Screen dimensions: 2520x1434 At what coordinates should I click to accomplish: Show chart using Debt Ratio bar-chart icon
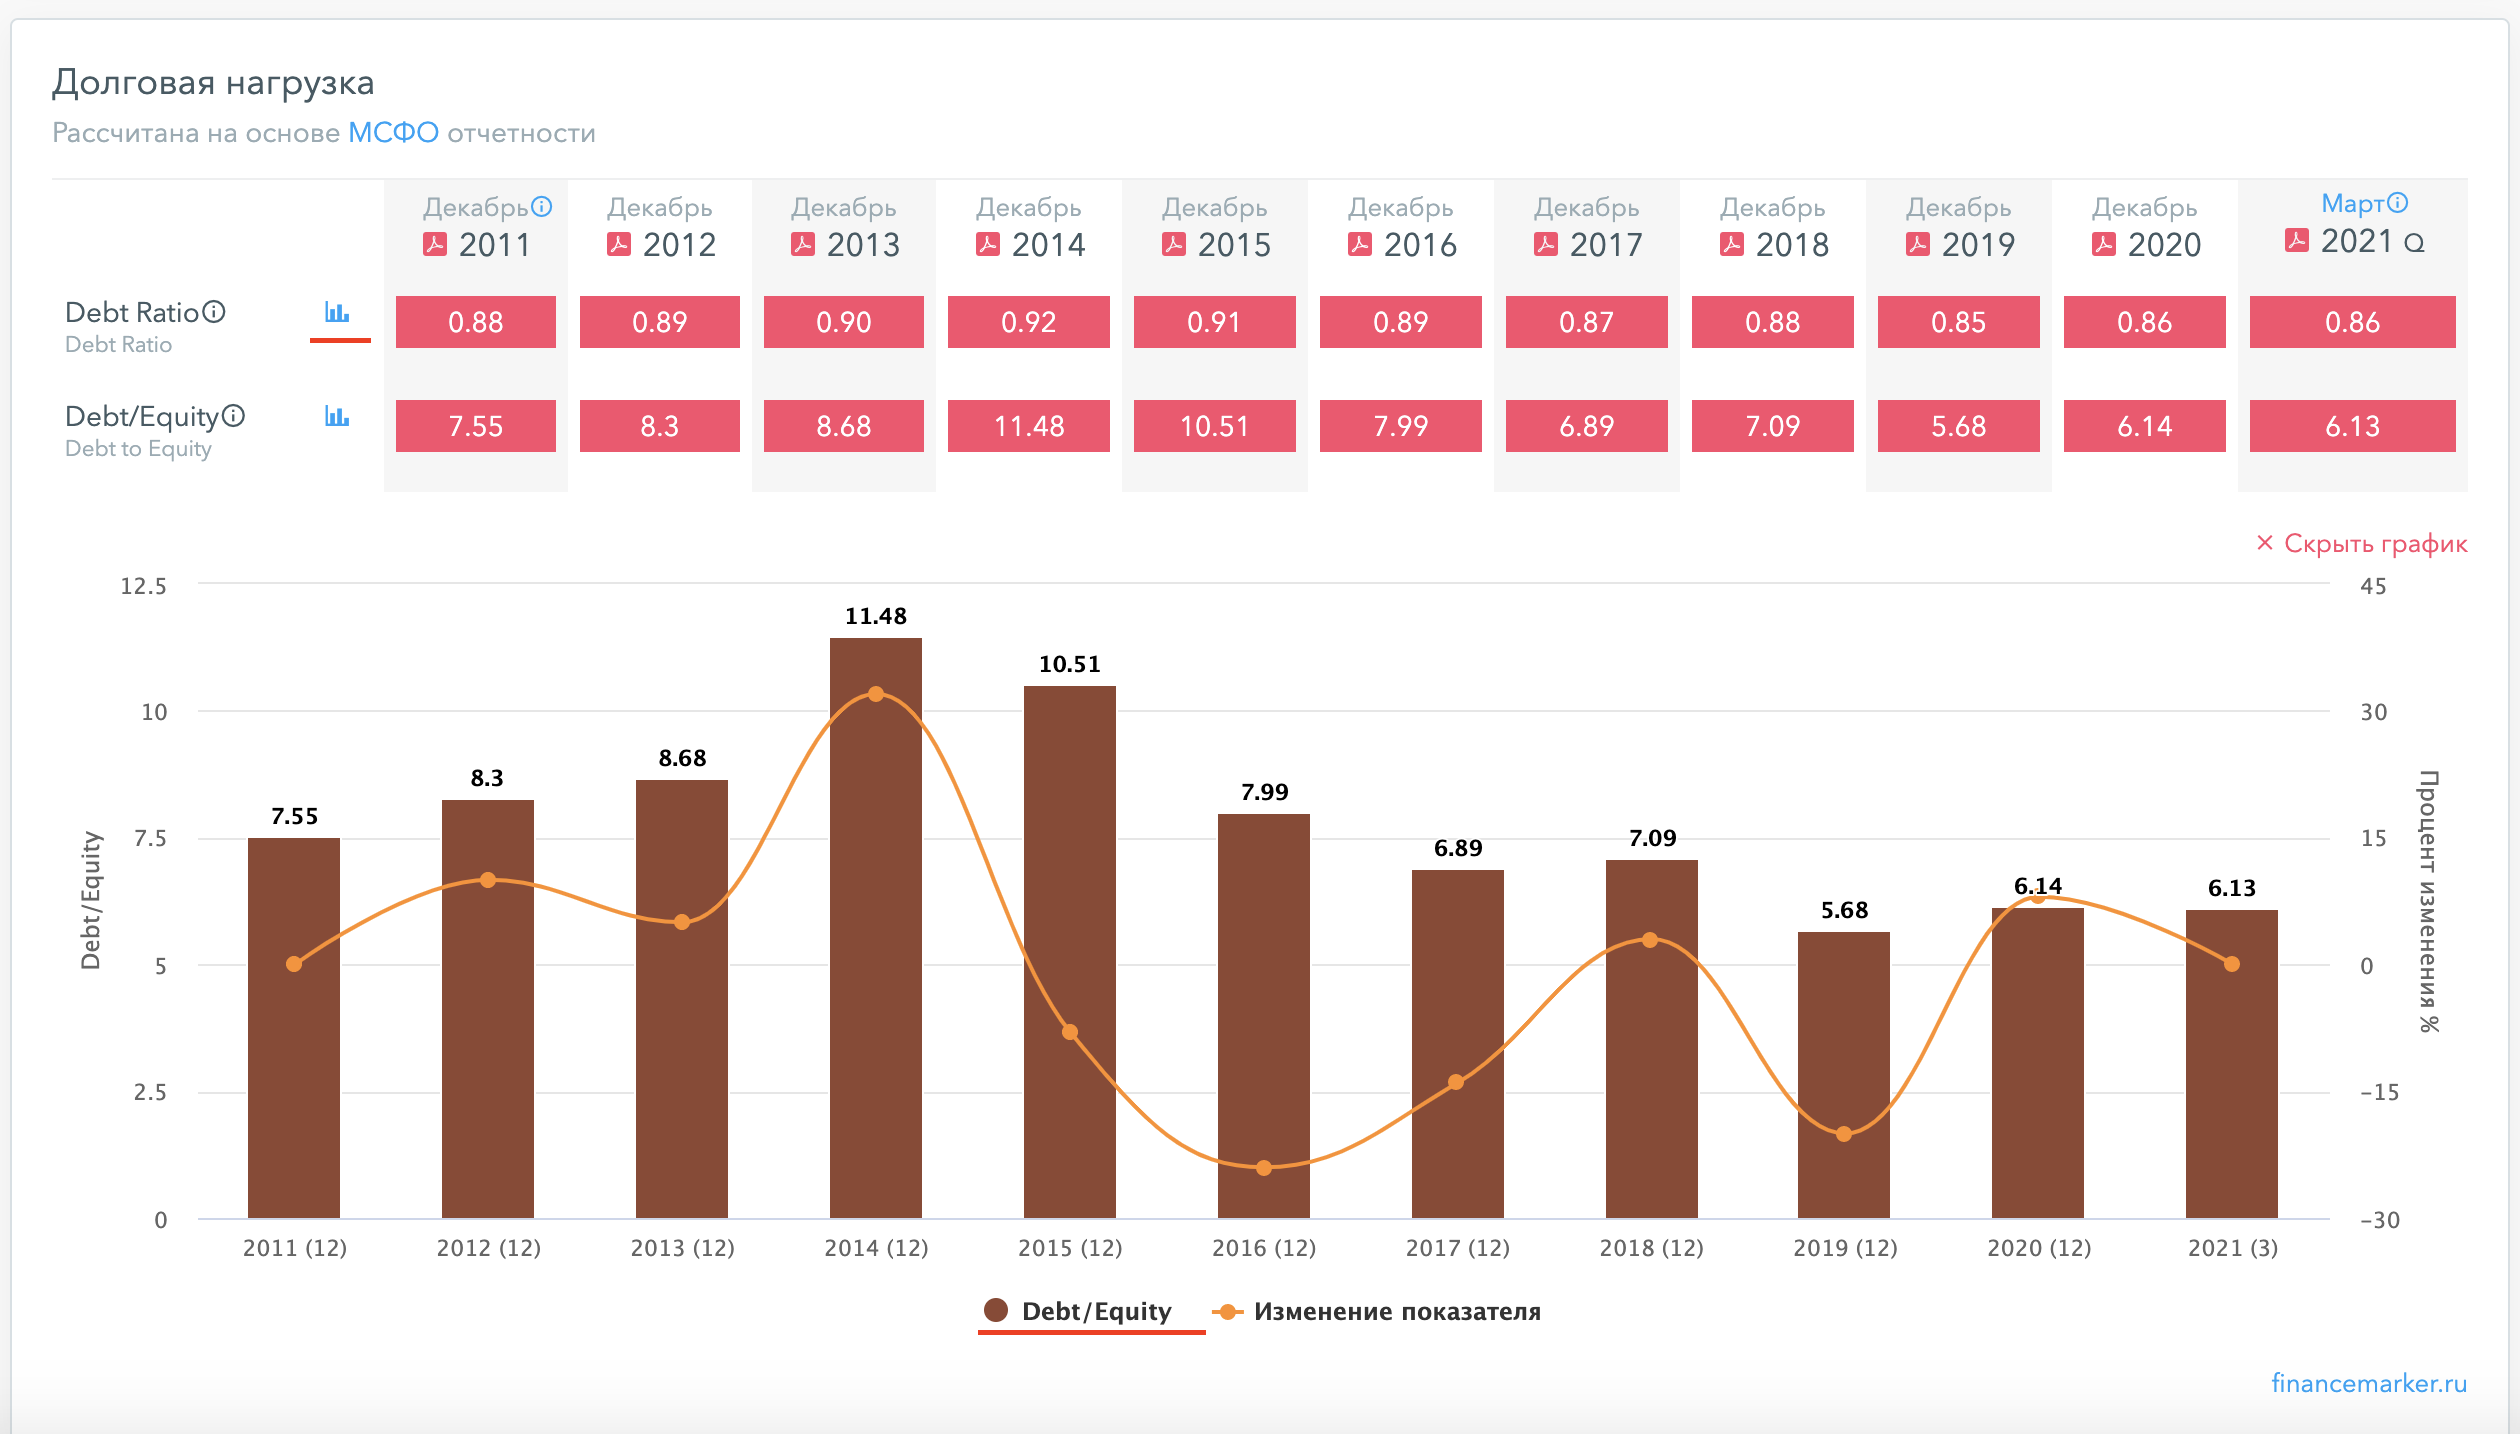[337, 313]
